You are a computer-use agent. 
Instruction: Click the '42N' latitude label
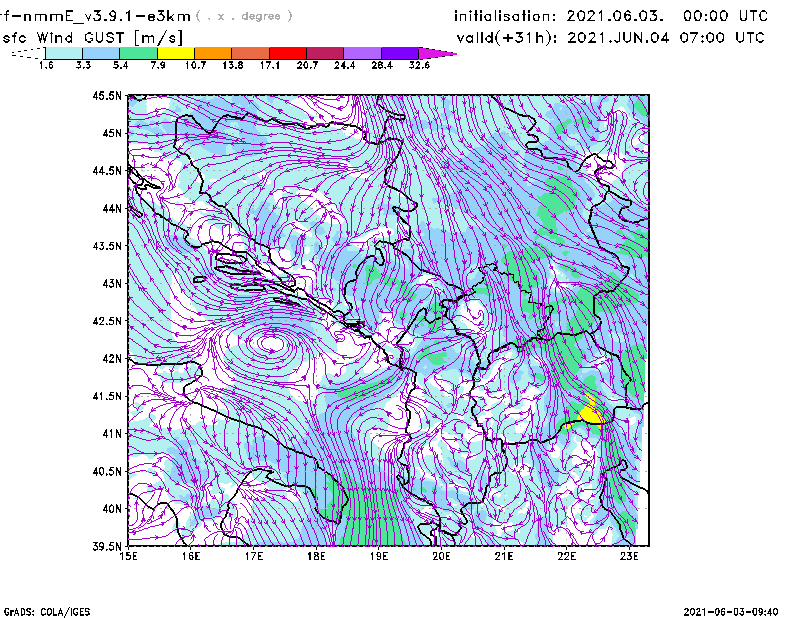coord(112,358)
